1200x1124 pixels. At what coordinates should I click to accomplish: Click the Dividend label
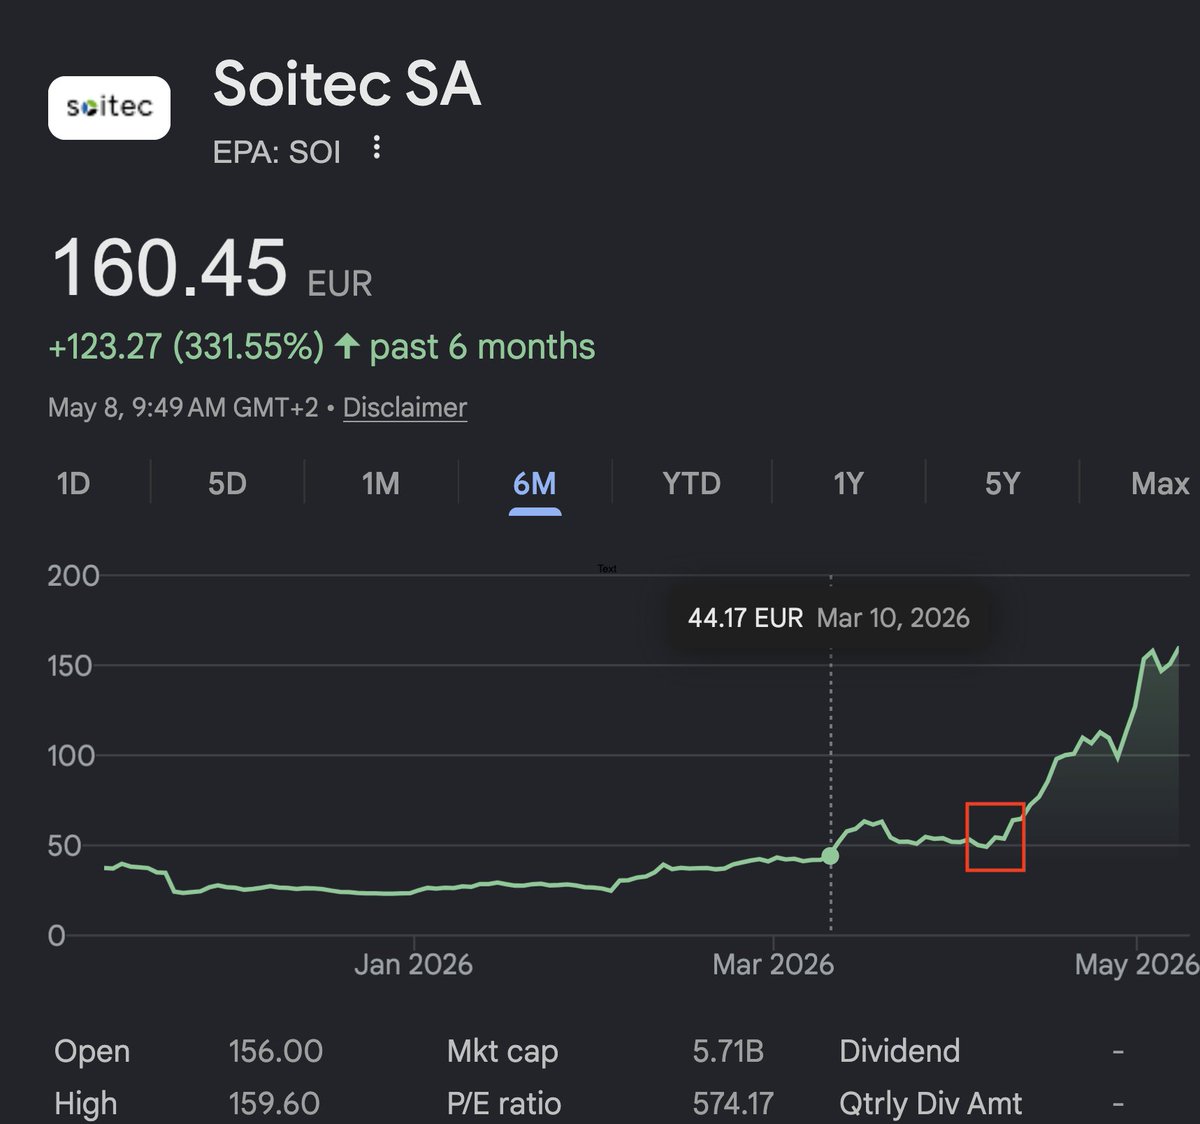pos(900,1051)
